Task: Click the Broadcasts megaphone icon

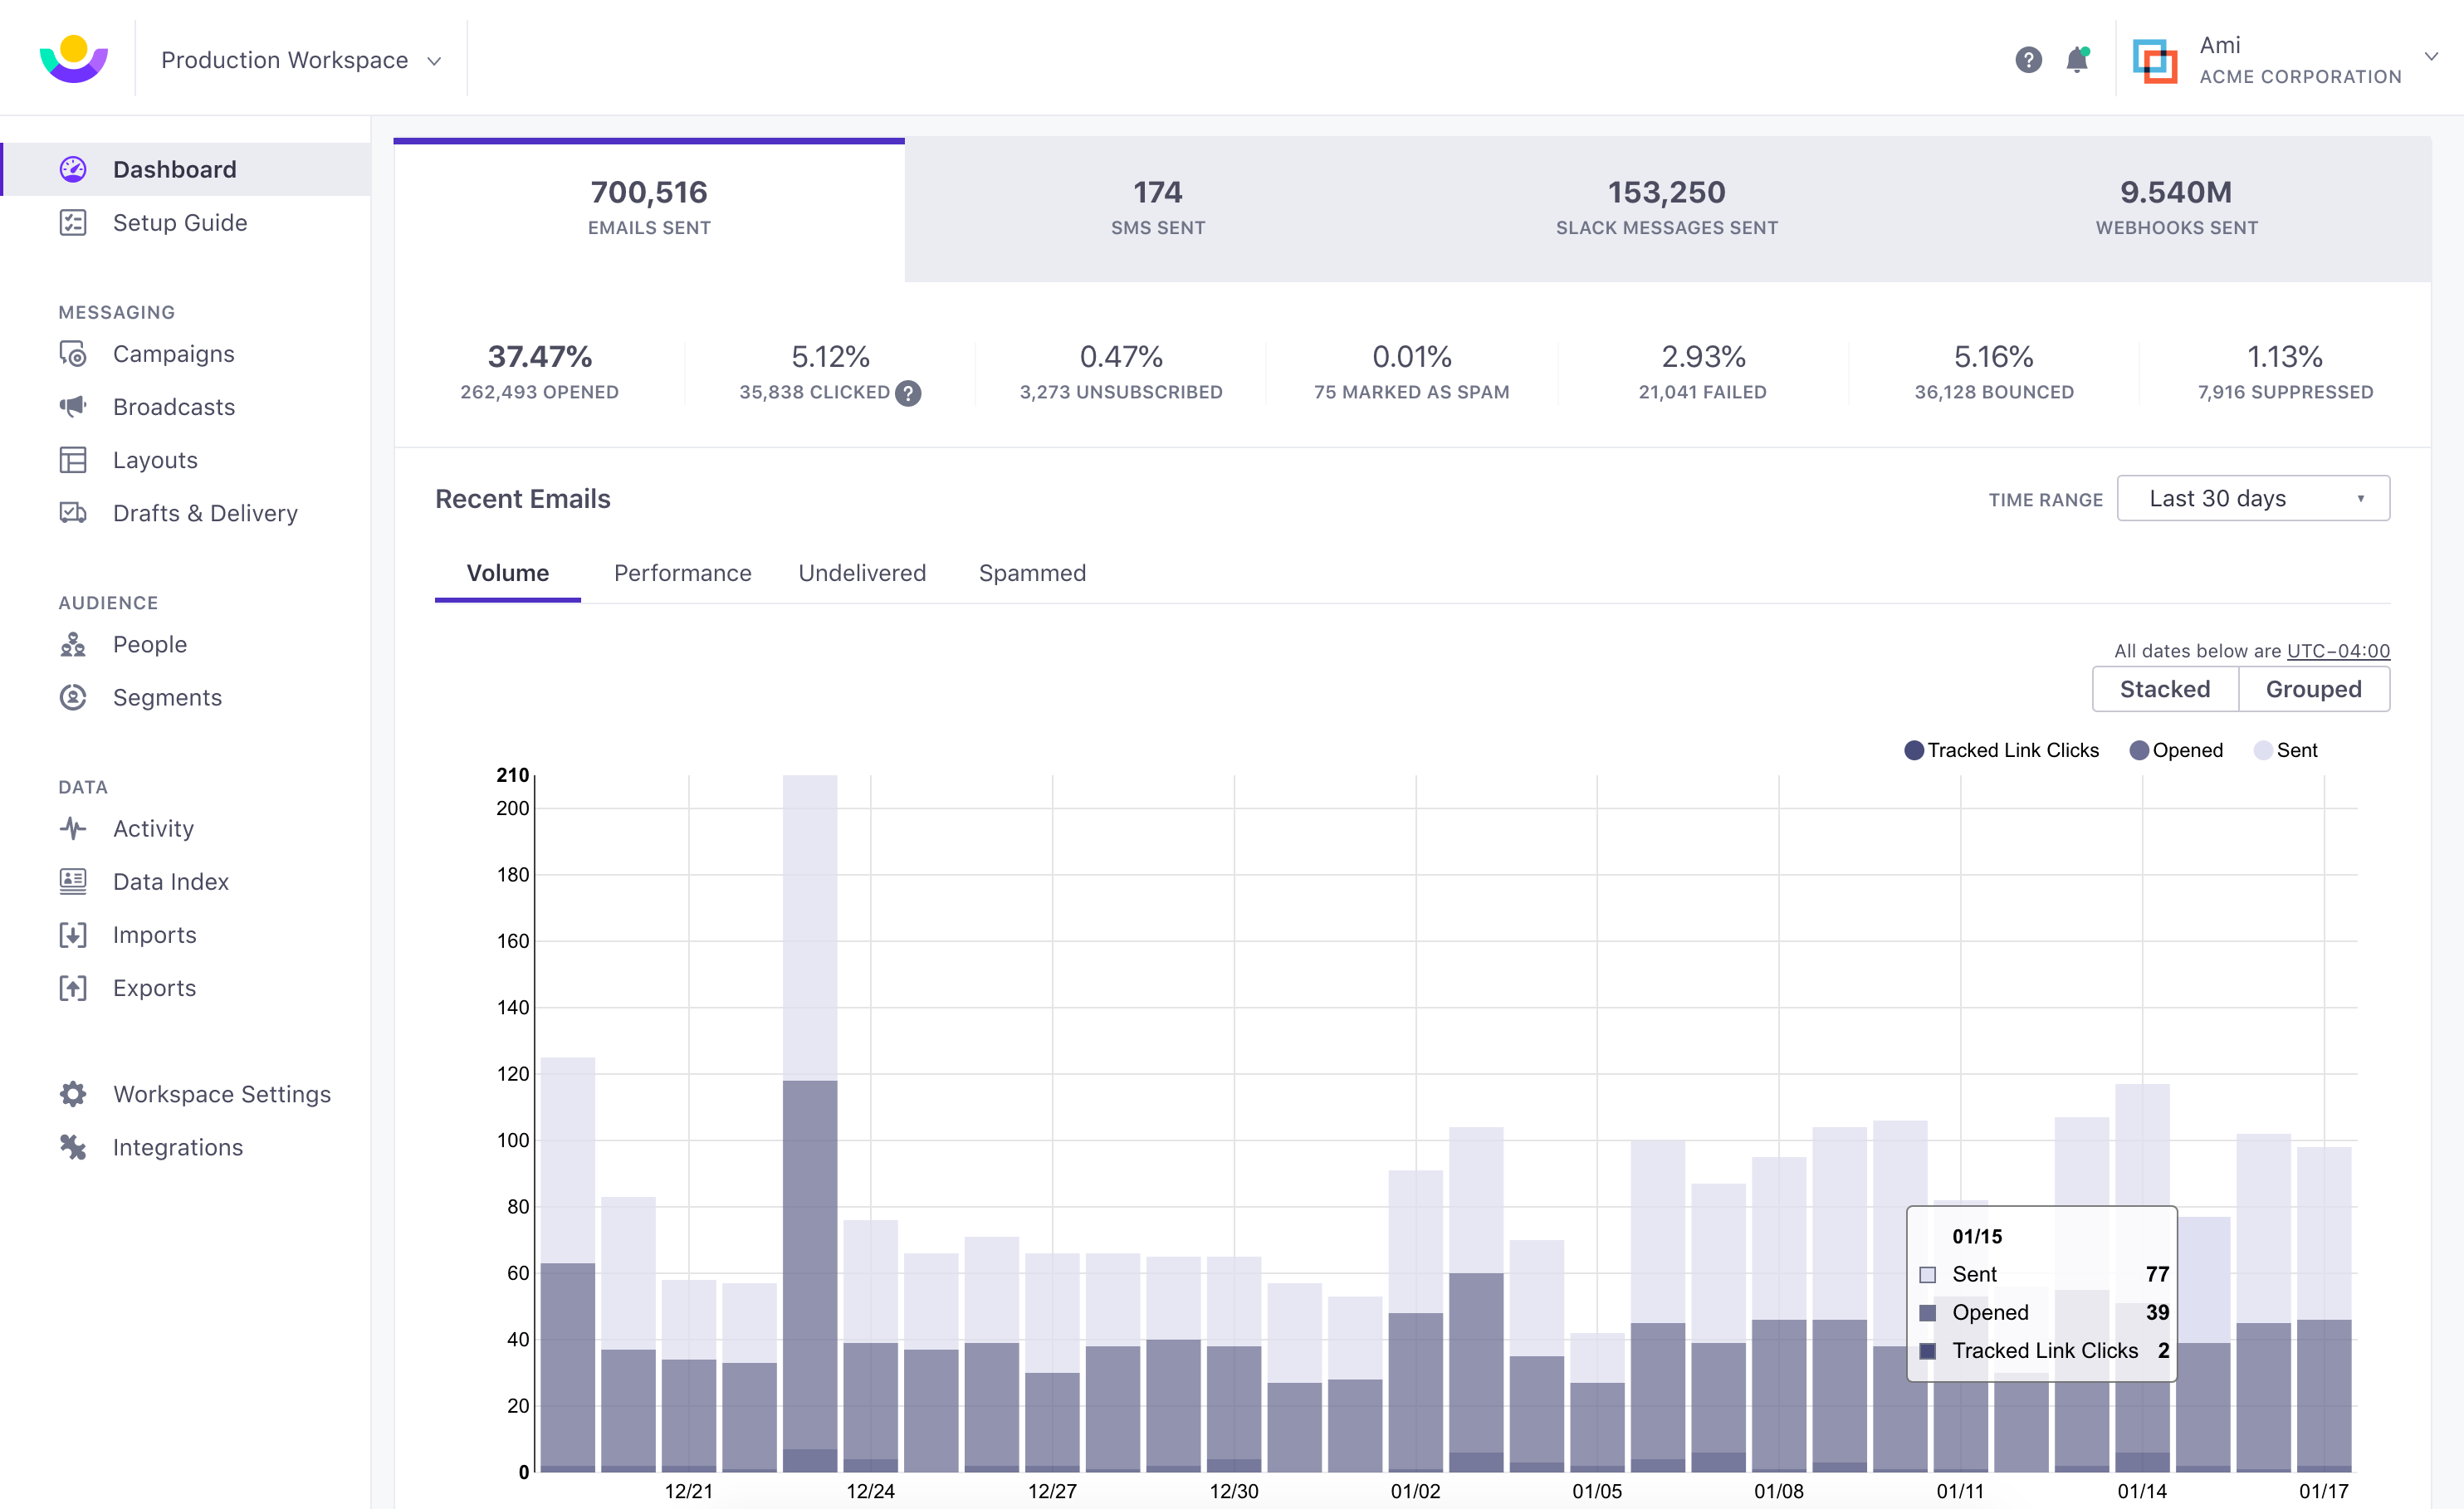Action: [x=73, y=407]
